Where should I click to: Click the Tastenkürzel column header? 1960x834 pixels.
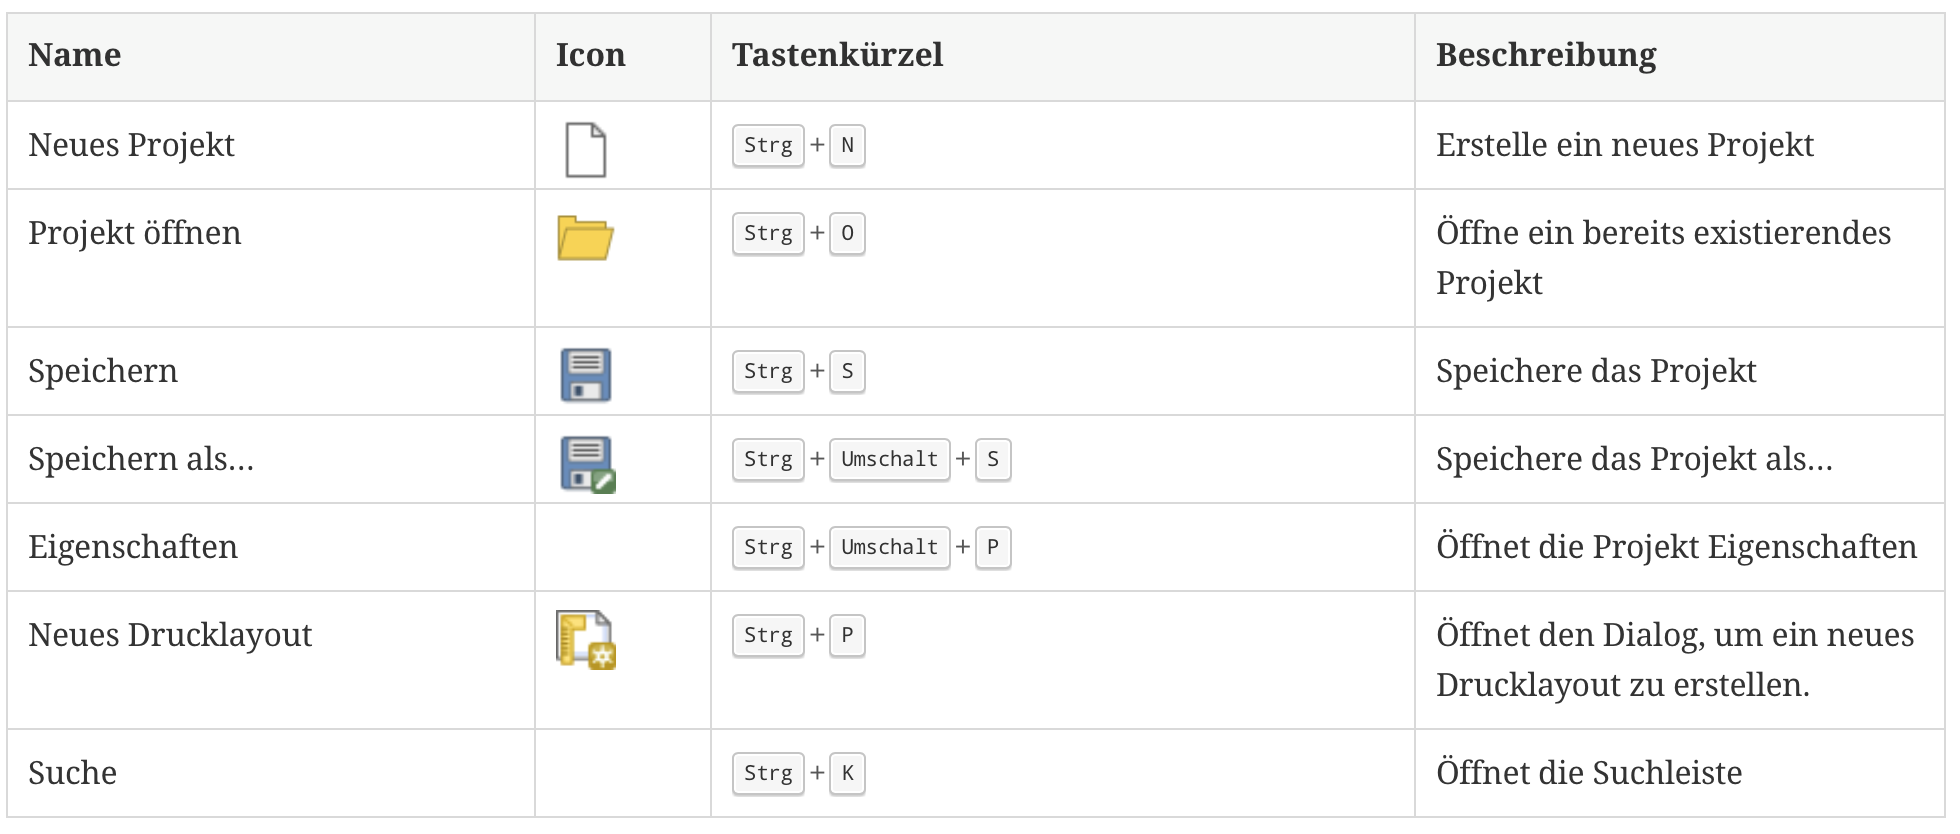point(837,55)
